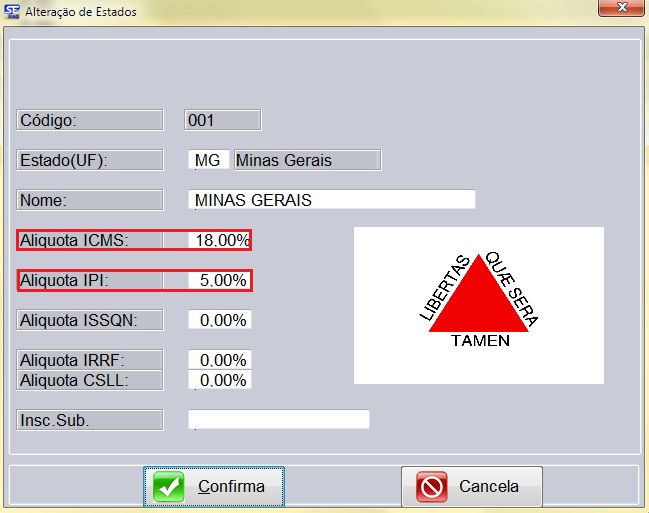
Task: Focus the Nome field with MINAS GERAIS
Action: 331,200
